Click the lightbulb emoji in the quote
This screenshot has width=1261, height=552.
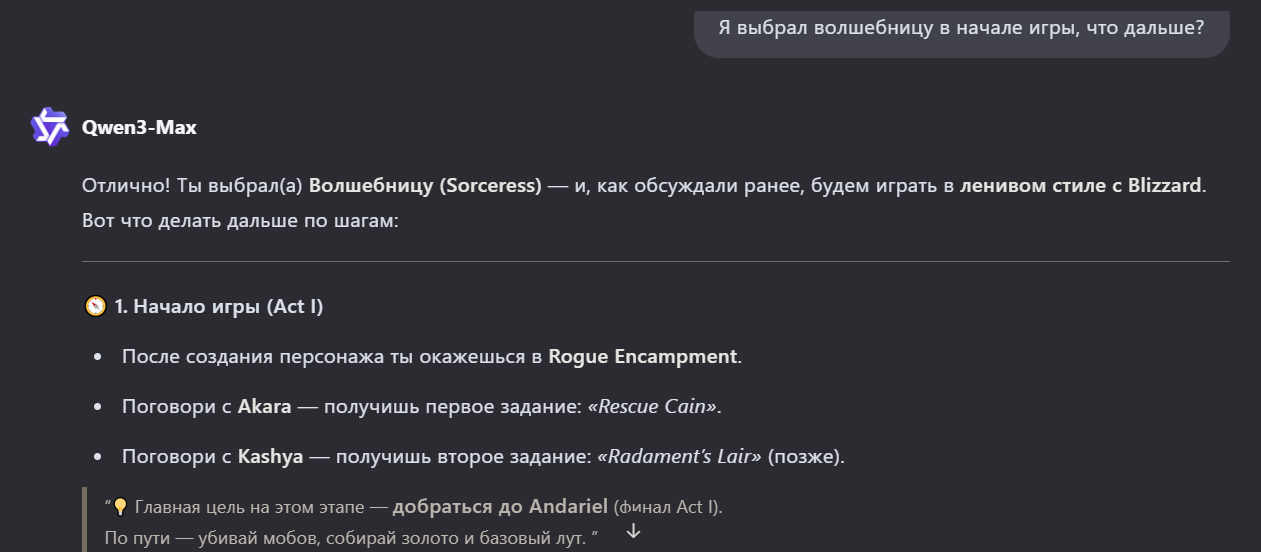point(120,507)
